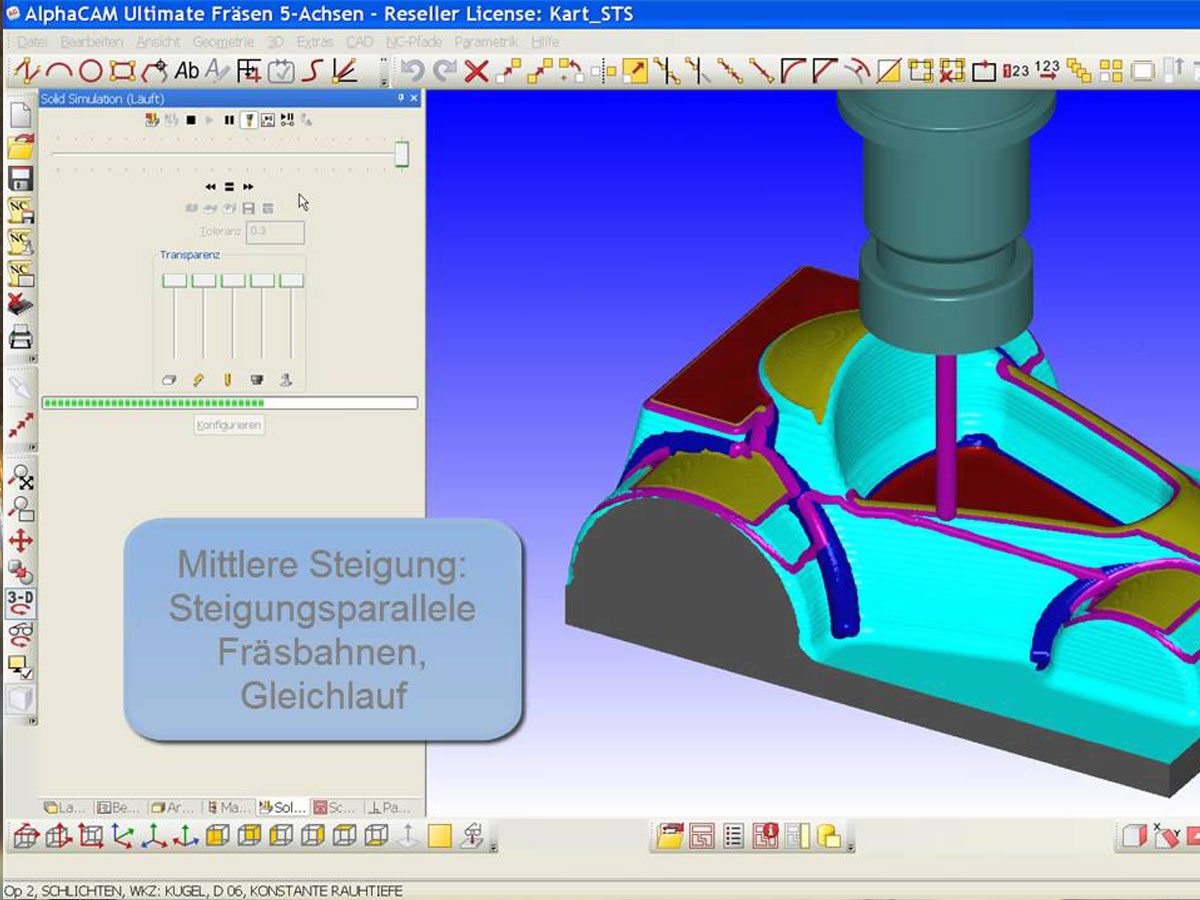This screenshot has width=1200, height=900.
Task: Switch to the Sol... tab
Action: tap(283, 807)
